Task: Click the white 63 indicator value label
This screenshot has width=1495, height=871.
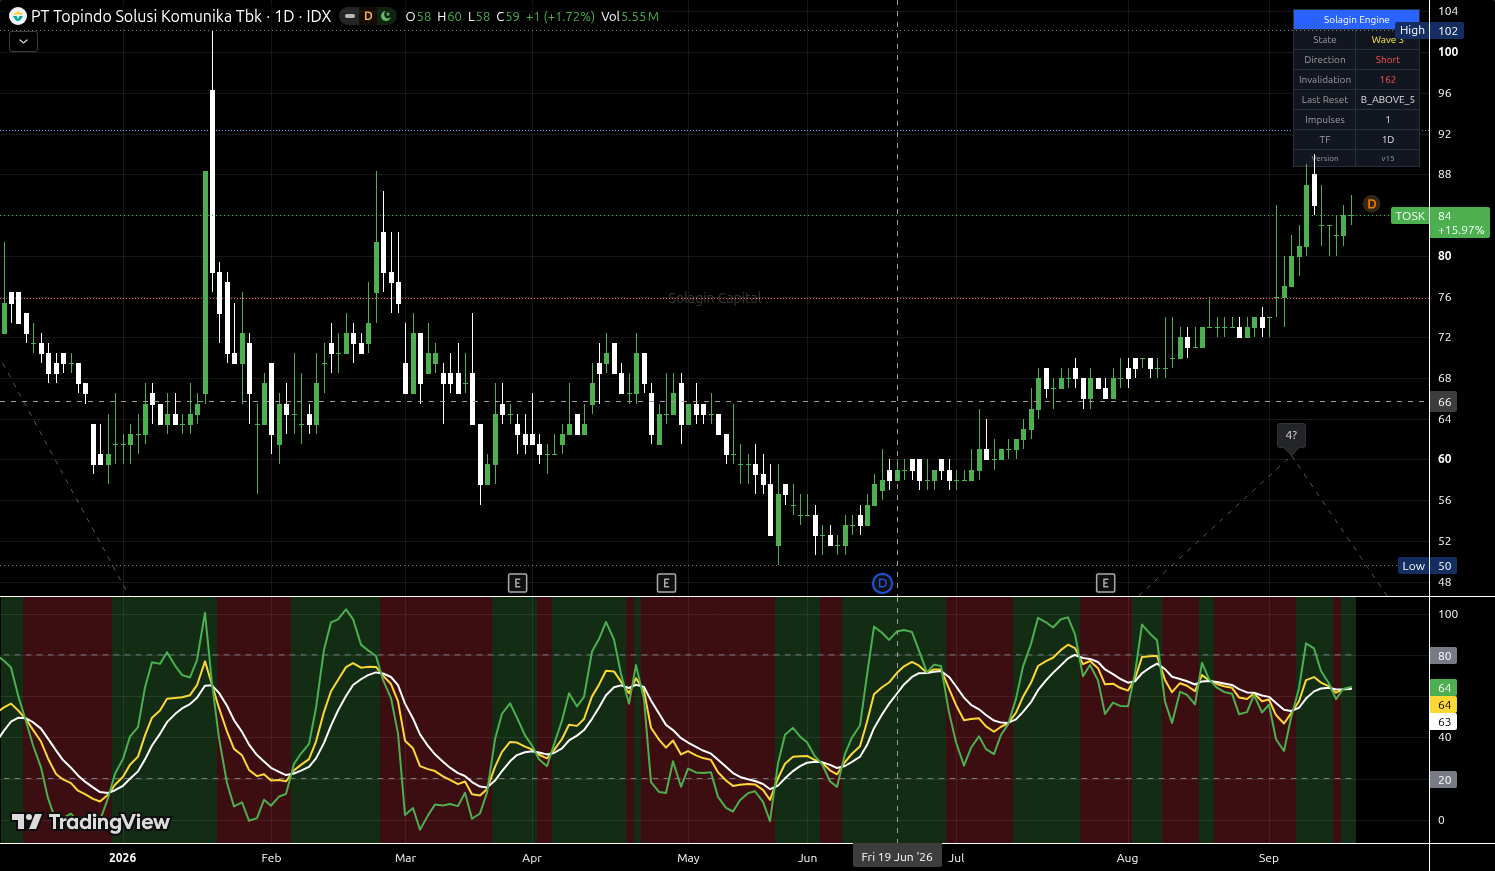Action: coord(1444,722)
